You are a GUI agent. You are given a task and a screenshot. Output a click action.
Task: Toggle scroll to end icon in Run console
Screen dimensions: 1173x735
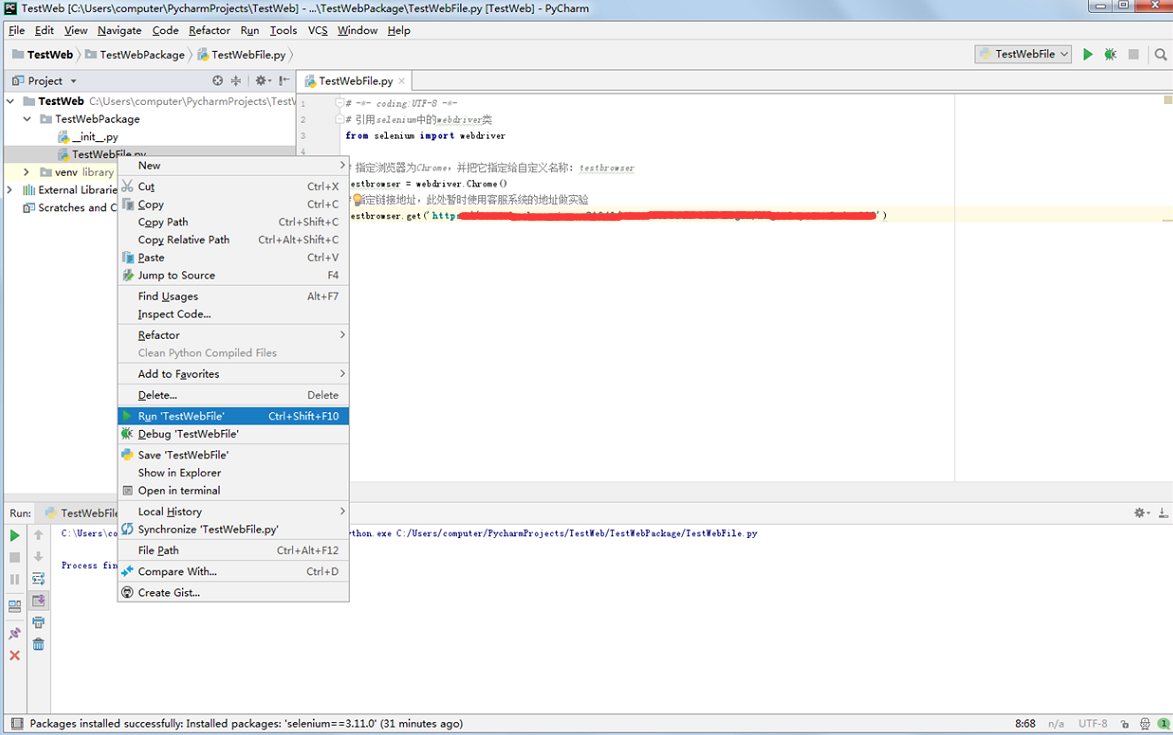pos(38,601)
